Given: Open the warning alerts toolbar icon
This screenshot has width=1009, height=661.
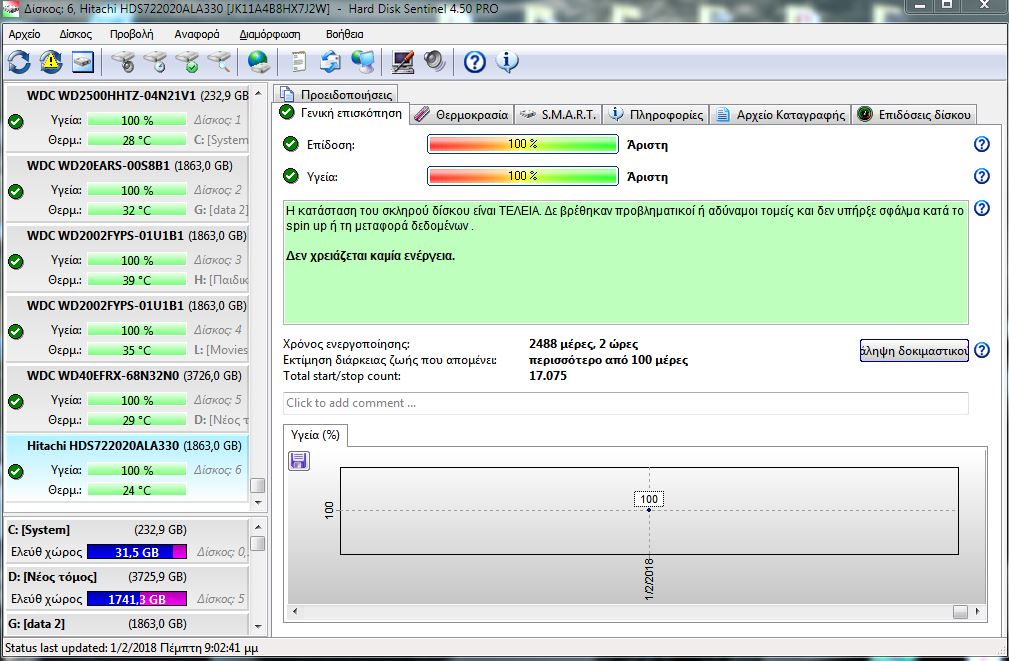Looking at the screenshot, I should [x=51, y=62].
